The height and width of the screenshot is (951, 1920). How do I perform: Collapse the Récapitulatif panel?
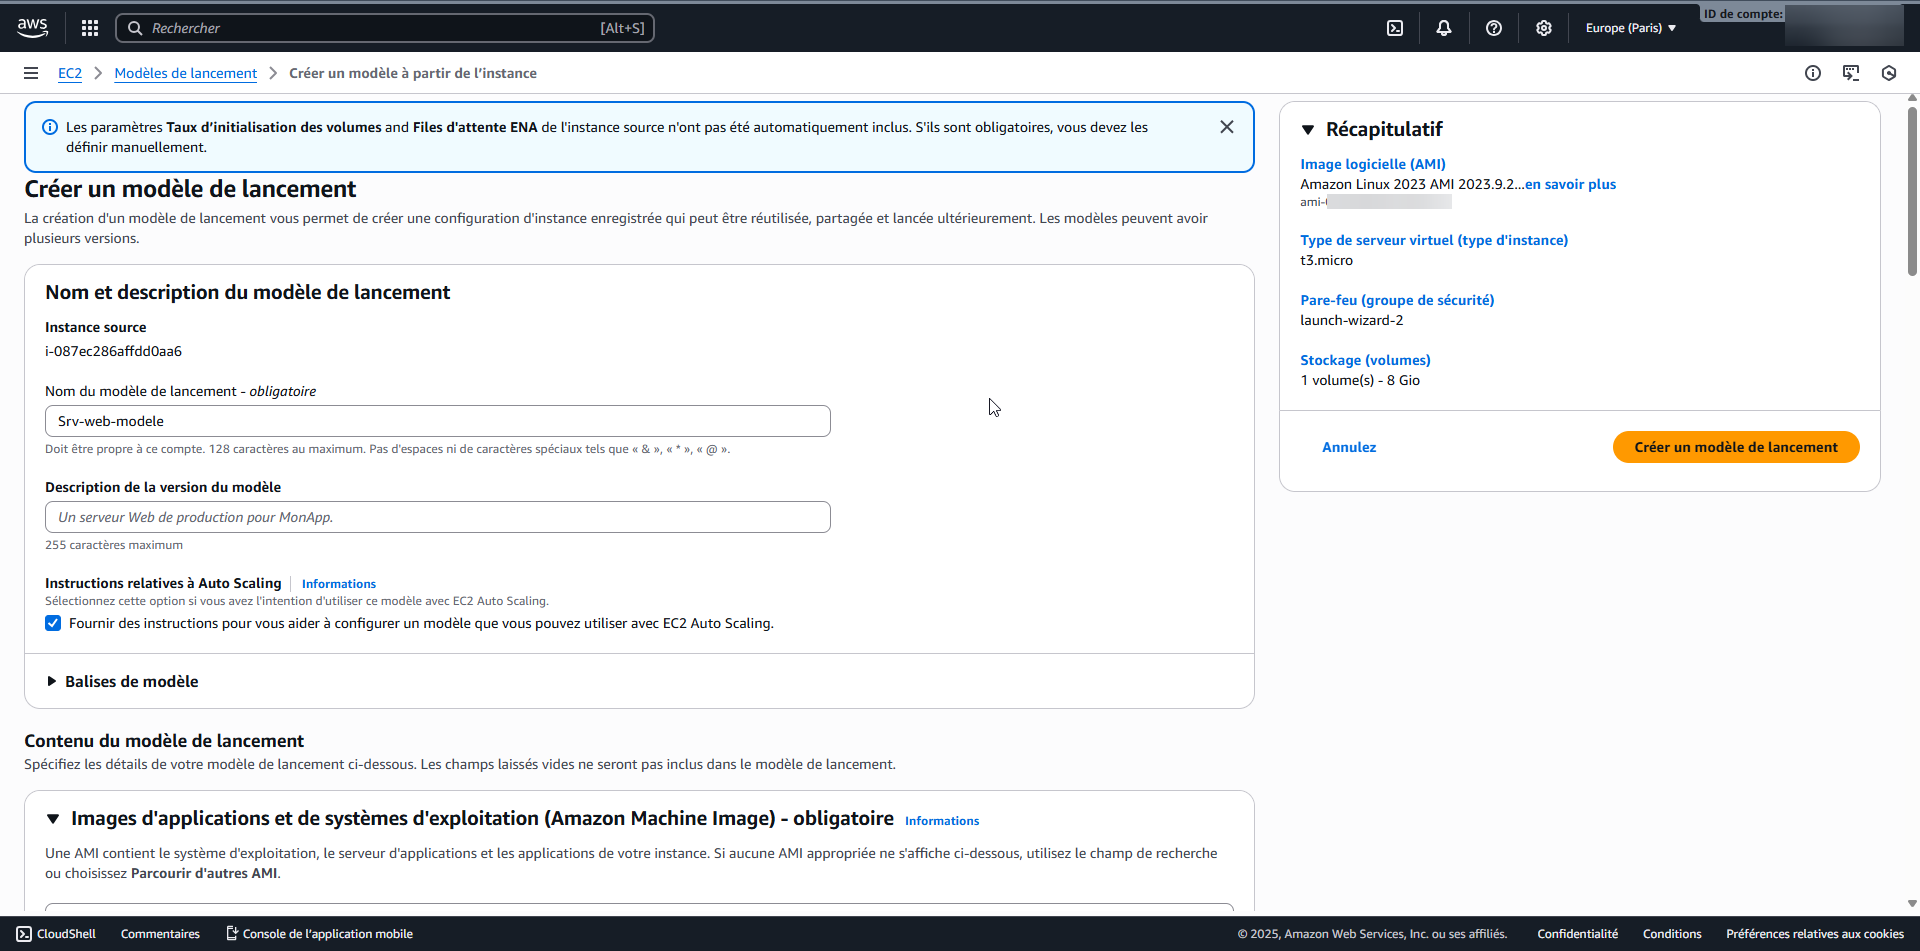(x=1308, y=130)
